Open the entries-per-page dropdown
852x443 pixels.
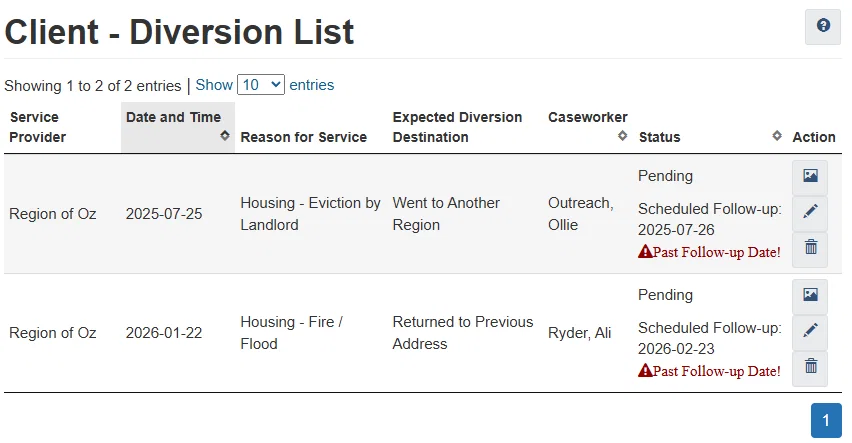click(261, 85)
